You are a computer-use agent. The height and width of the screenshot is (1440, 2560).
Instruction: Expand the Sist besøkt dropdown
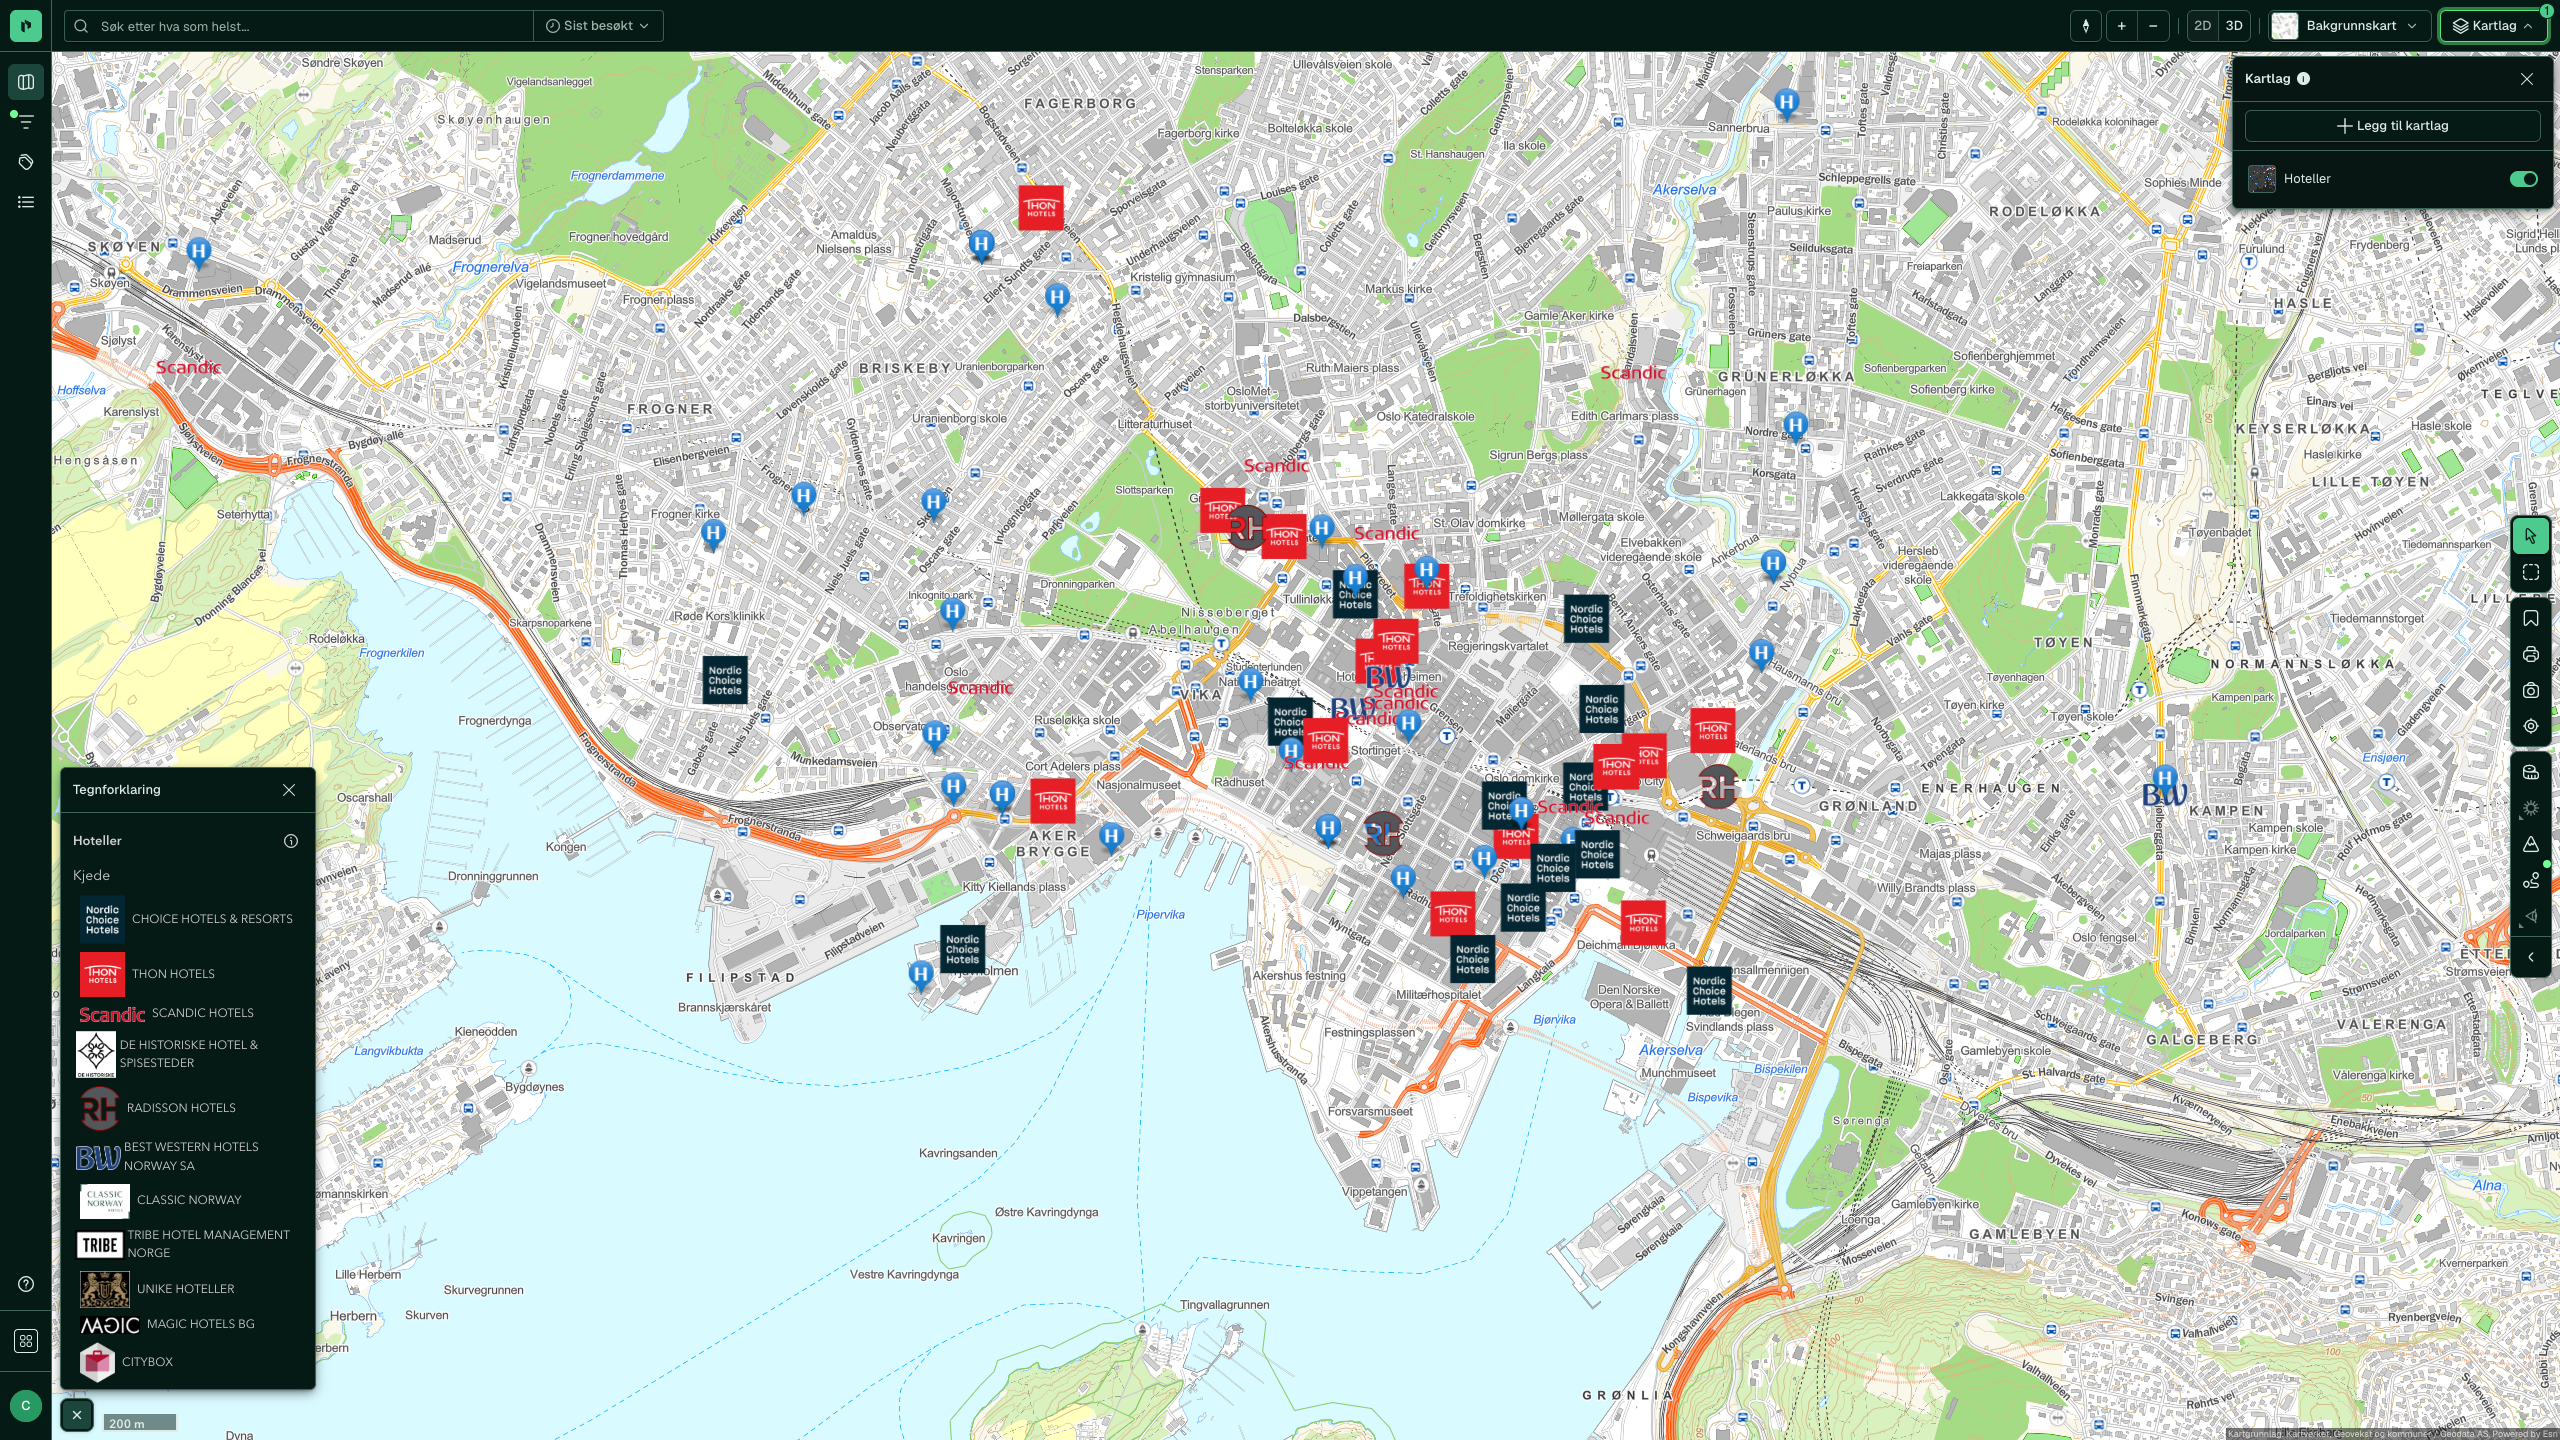(598, 26)
